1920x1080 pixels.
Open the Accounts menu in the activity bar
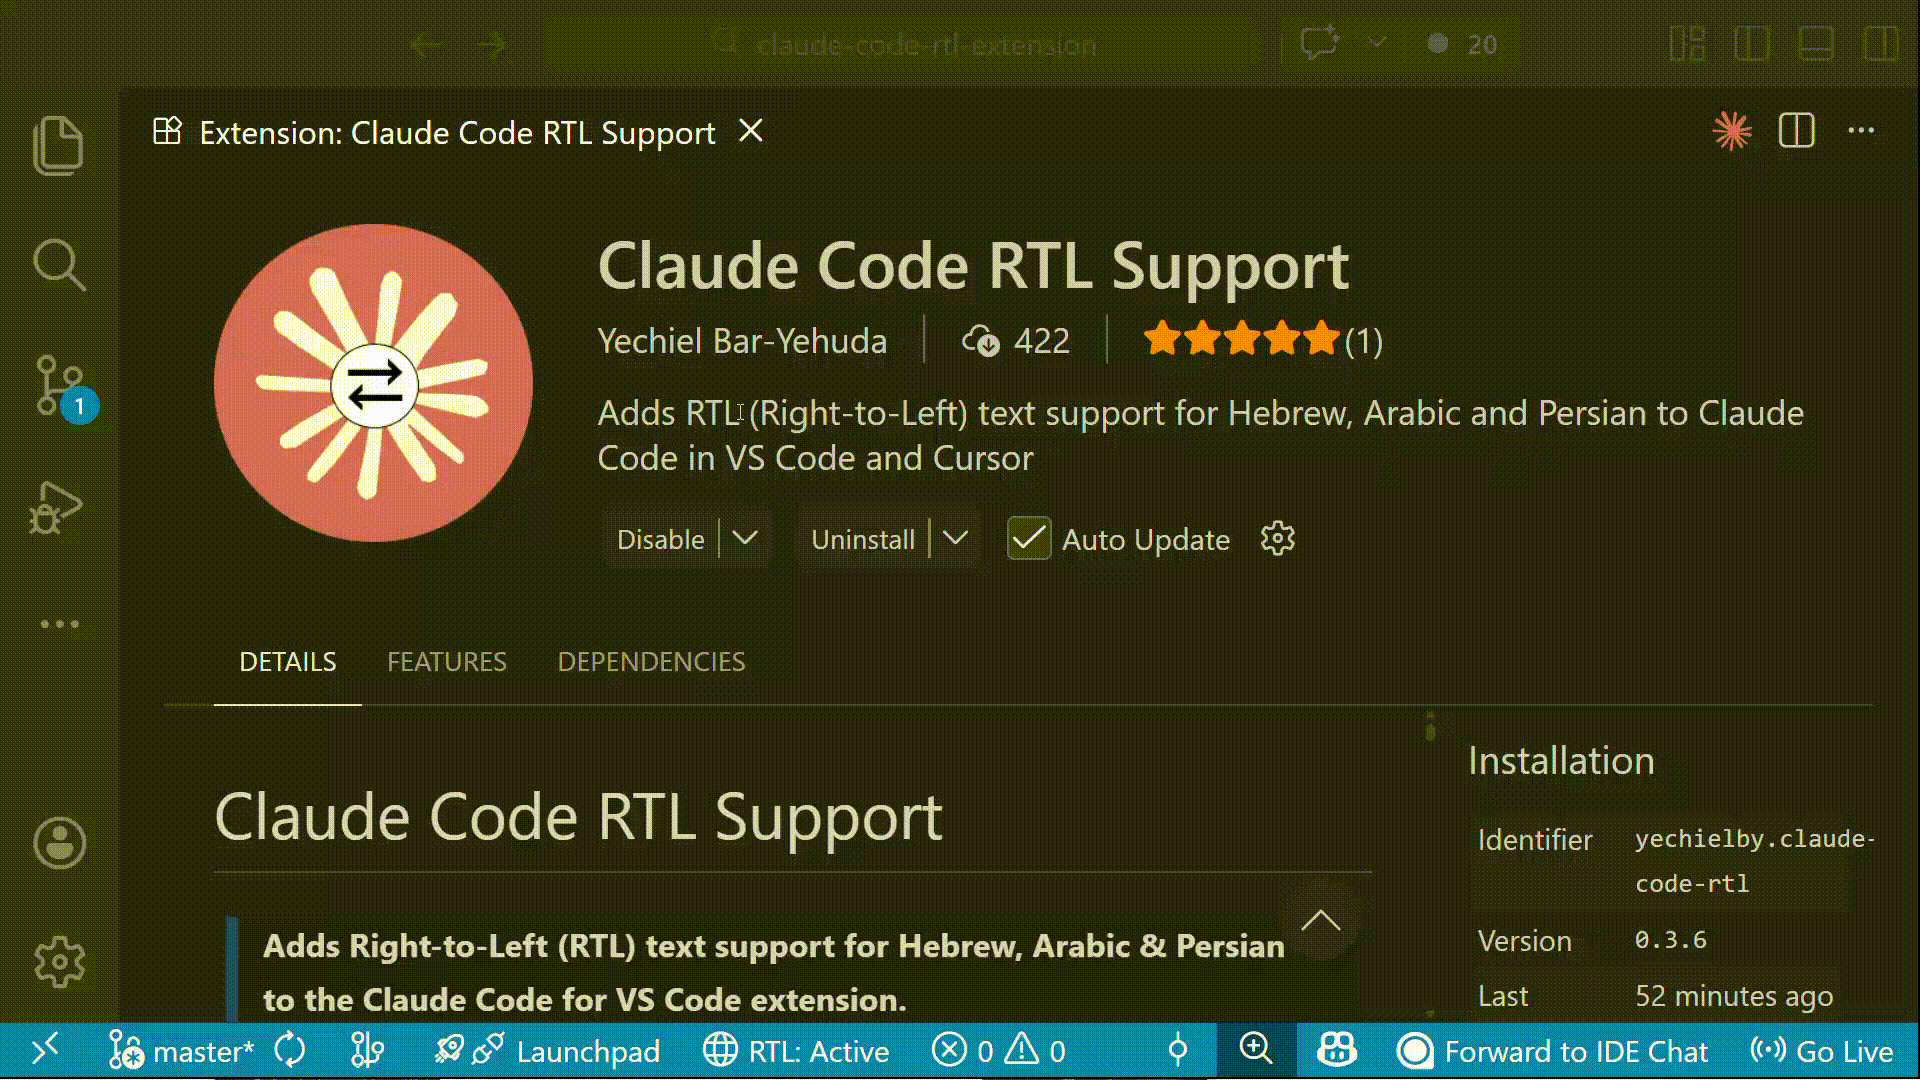coord(59,843)
